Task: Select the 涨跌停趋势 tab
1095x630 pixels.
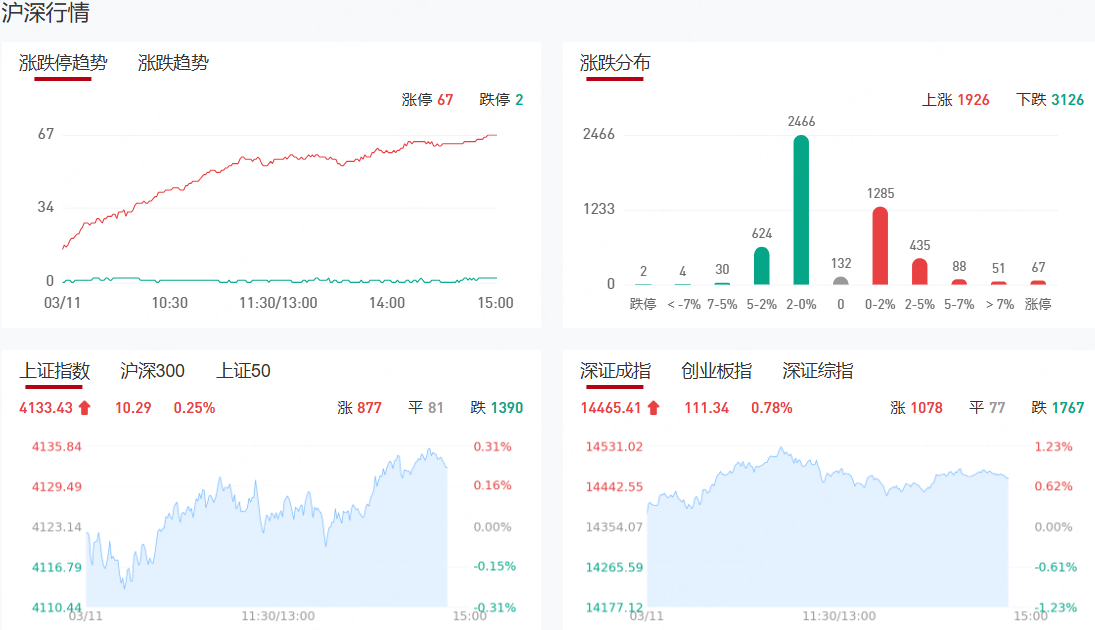Action: pos(63,63)
